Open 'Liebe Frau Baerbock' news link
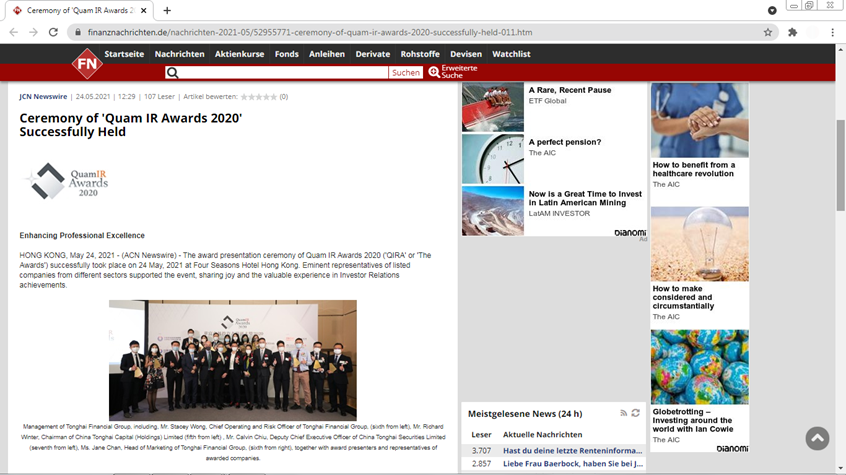 click(573, 464)
